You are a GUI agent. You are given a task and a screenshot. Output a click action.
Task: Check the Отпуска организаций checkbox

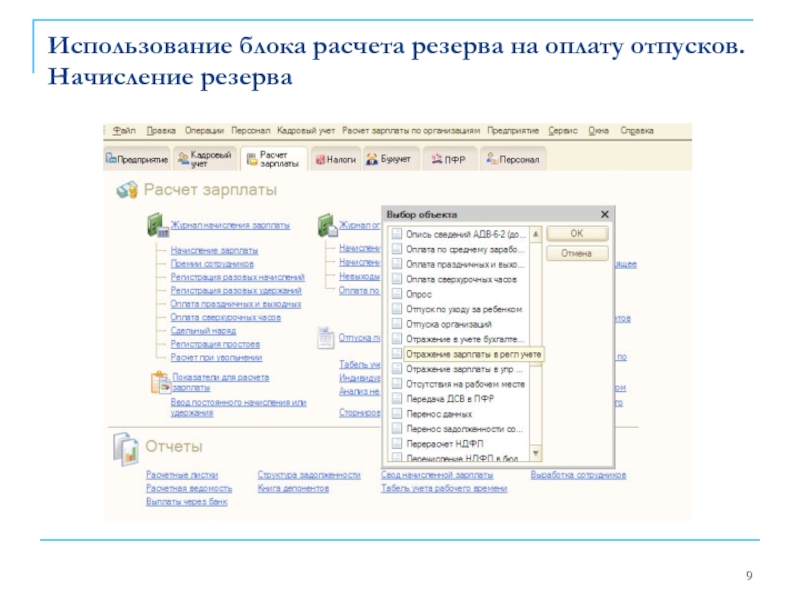click(395, 322)
